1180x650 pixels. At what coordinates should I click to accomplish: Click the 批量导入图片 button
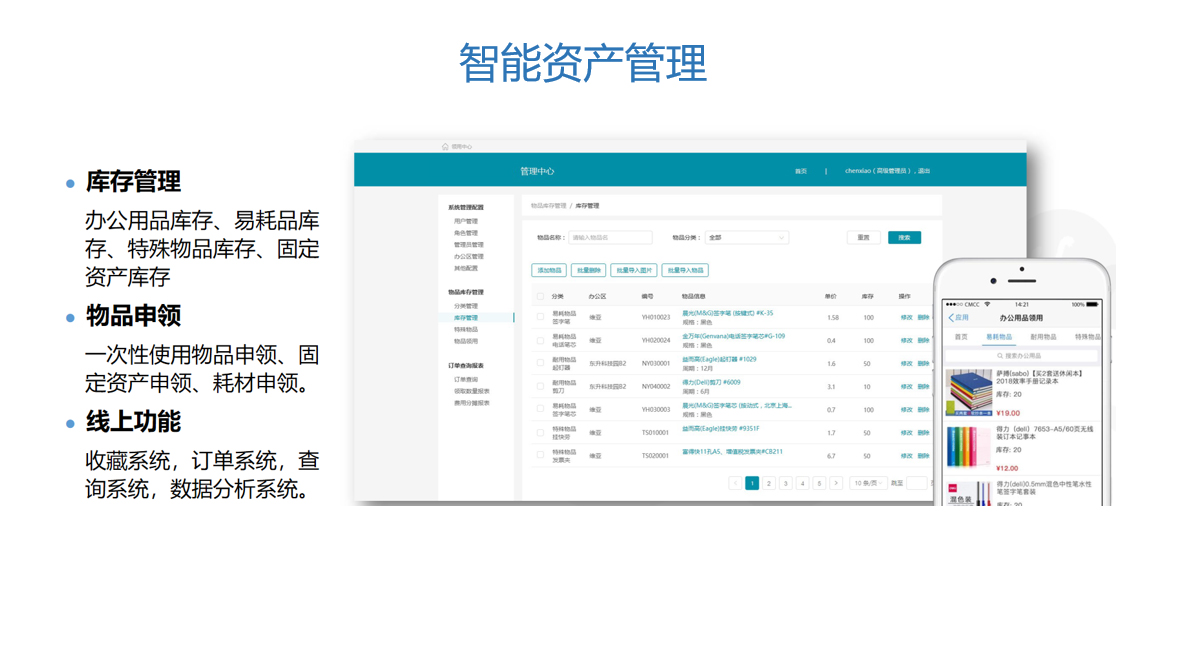click(633, 270)
